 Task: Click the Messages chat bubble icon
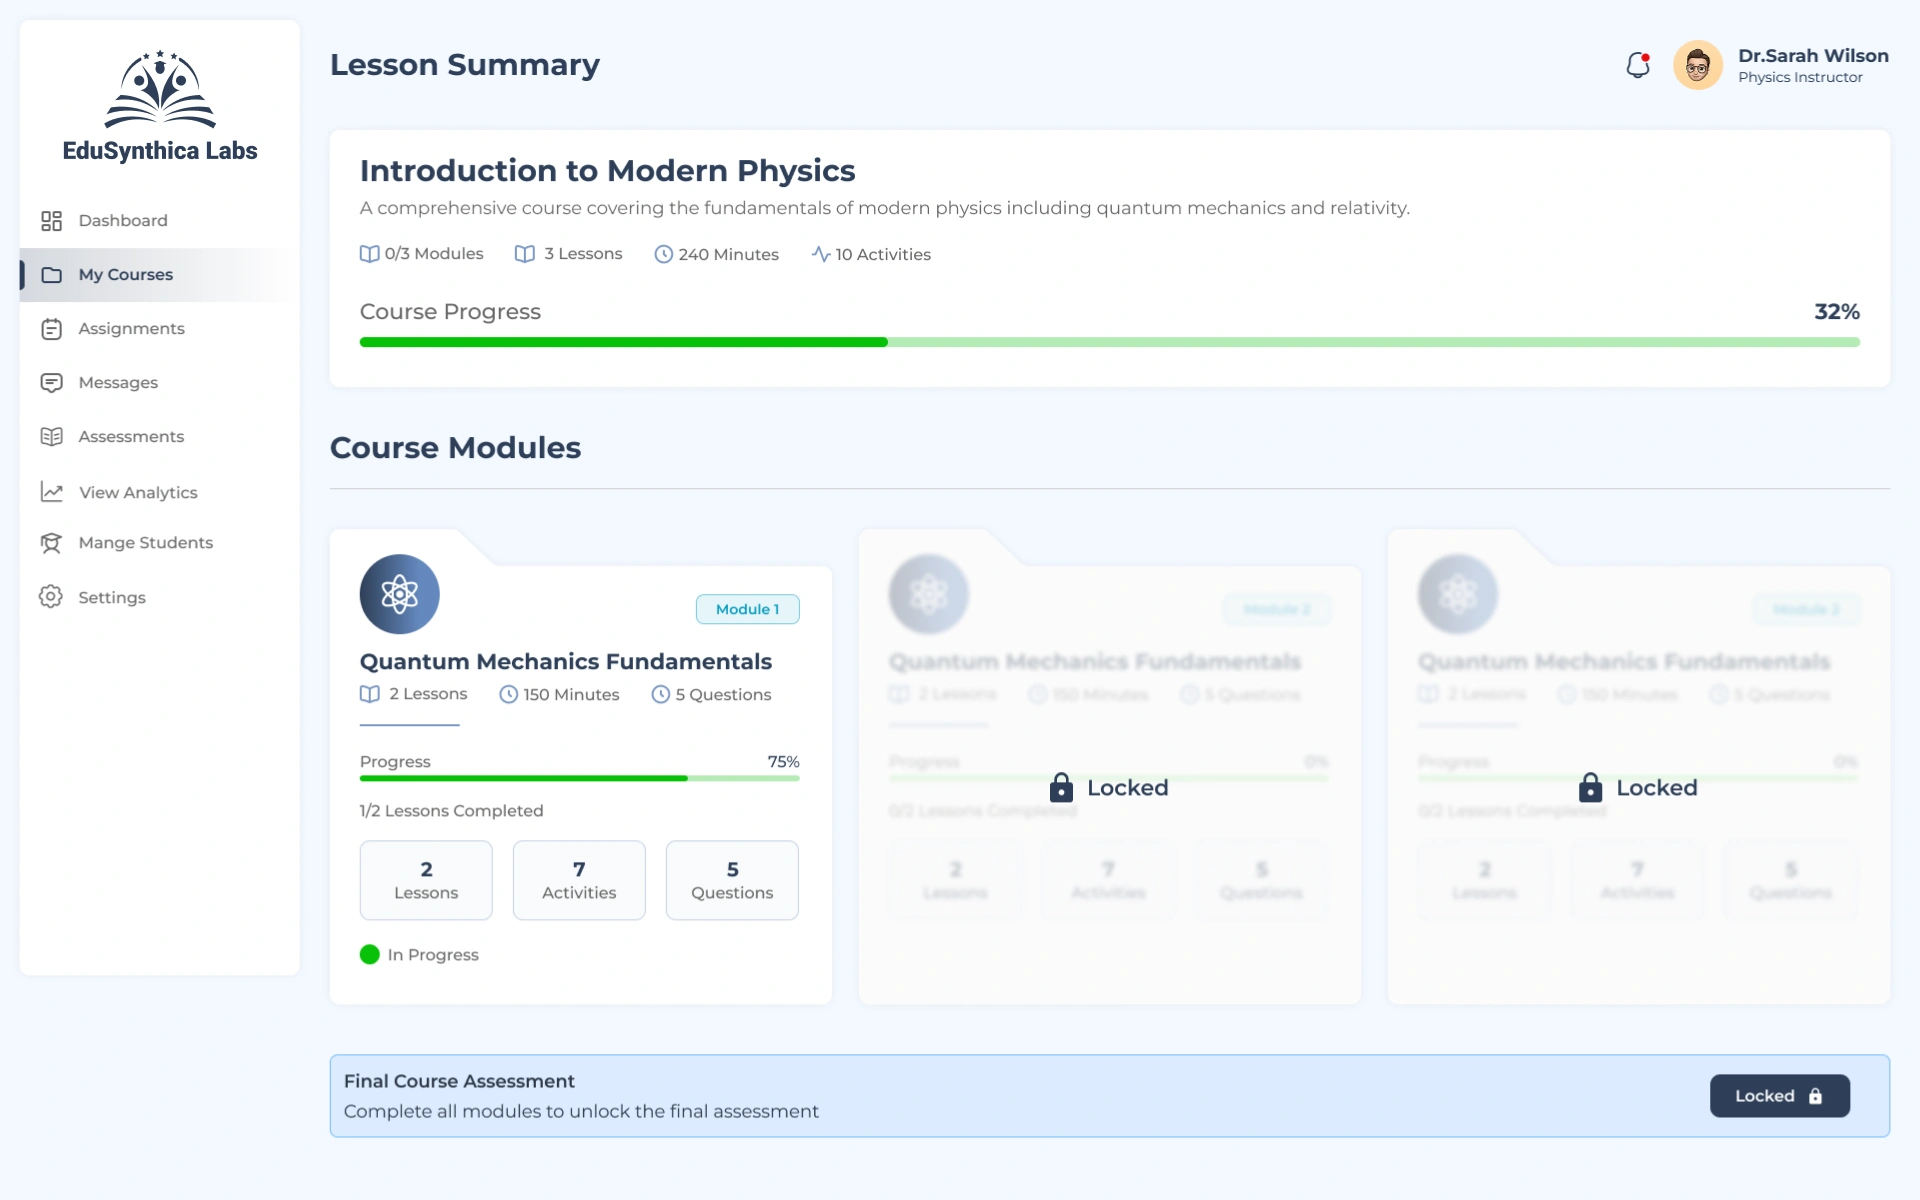(x=51, y=382)
